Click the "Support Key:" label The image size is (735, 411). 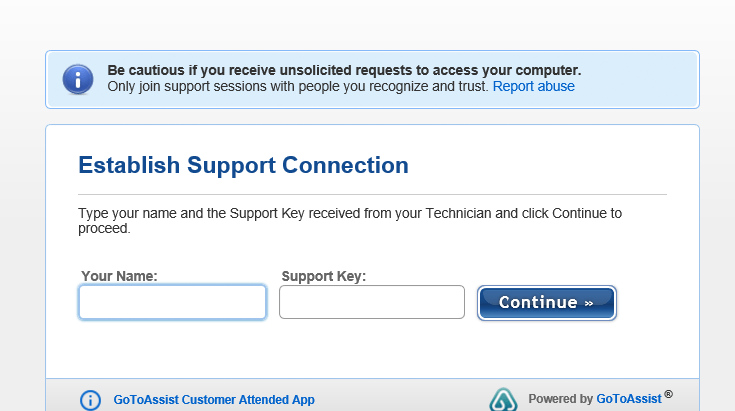[x=324, y=275]
